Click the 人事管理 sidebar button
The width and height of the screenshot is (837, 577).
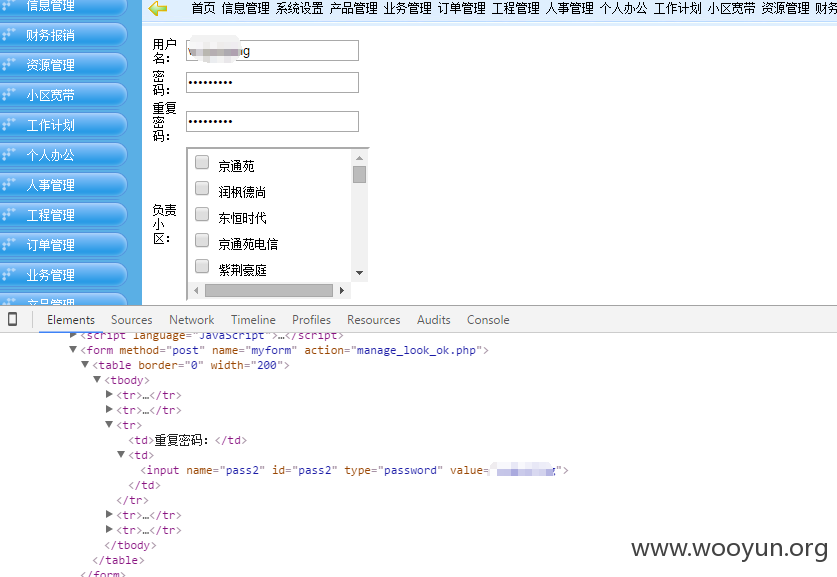64,185
